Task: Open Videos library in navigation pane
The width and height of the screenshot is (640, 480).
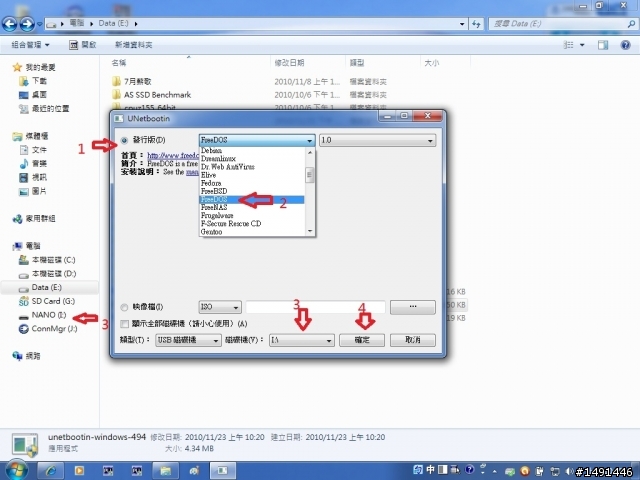Action: point(33,177)
